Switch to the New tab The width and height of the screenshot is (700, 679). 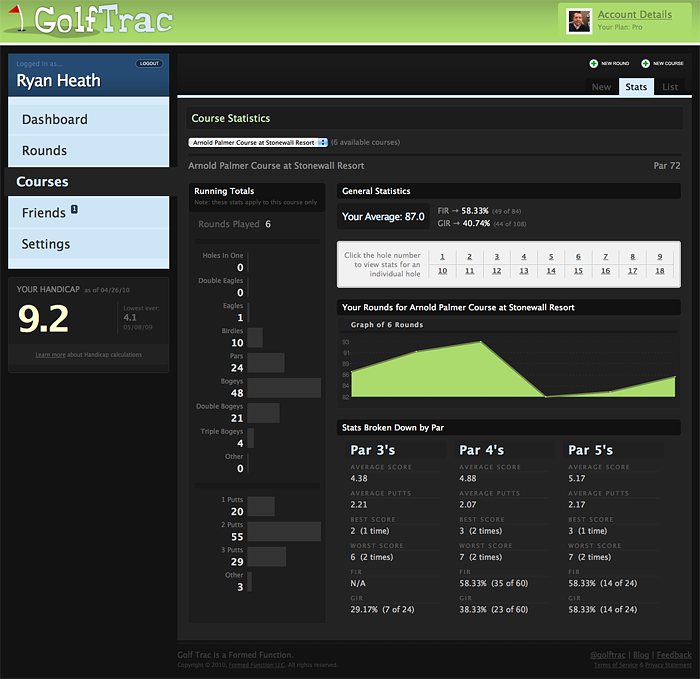601,87
